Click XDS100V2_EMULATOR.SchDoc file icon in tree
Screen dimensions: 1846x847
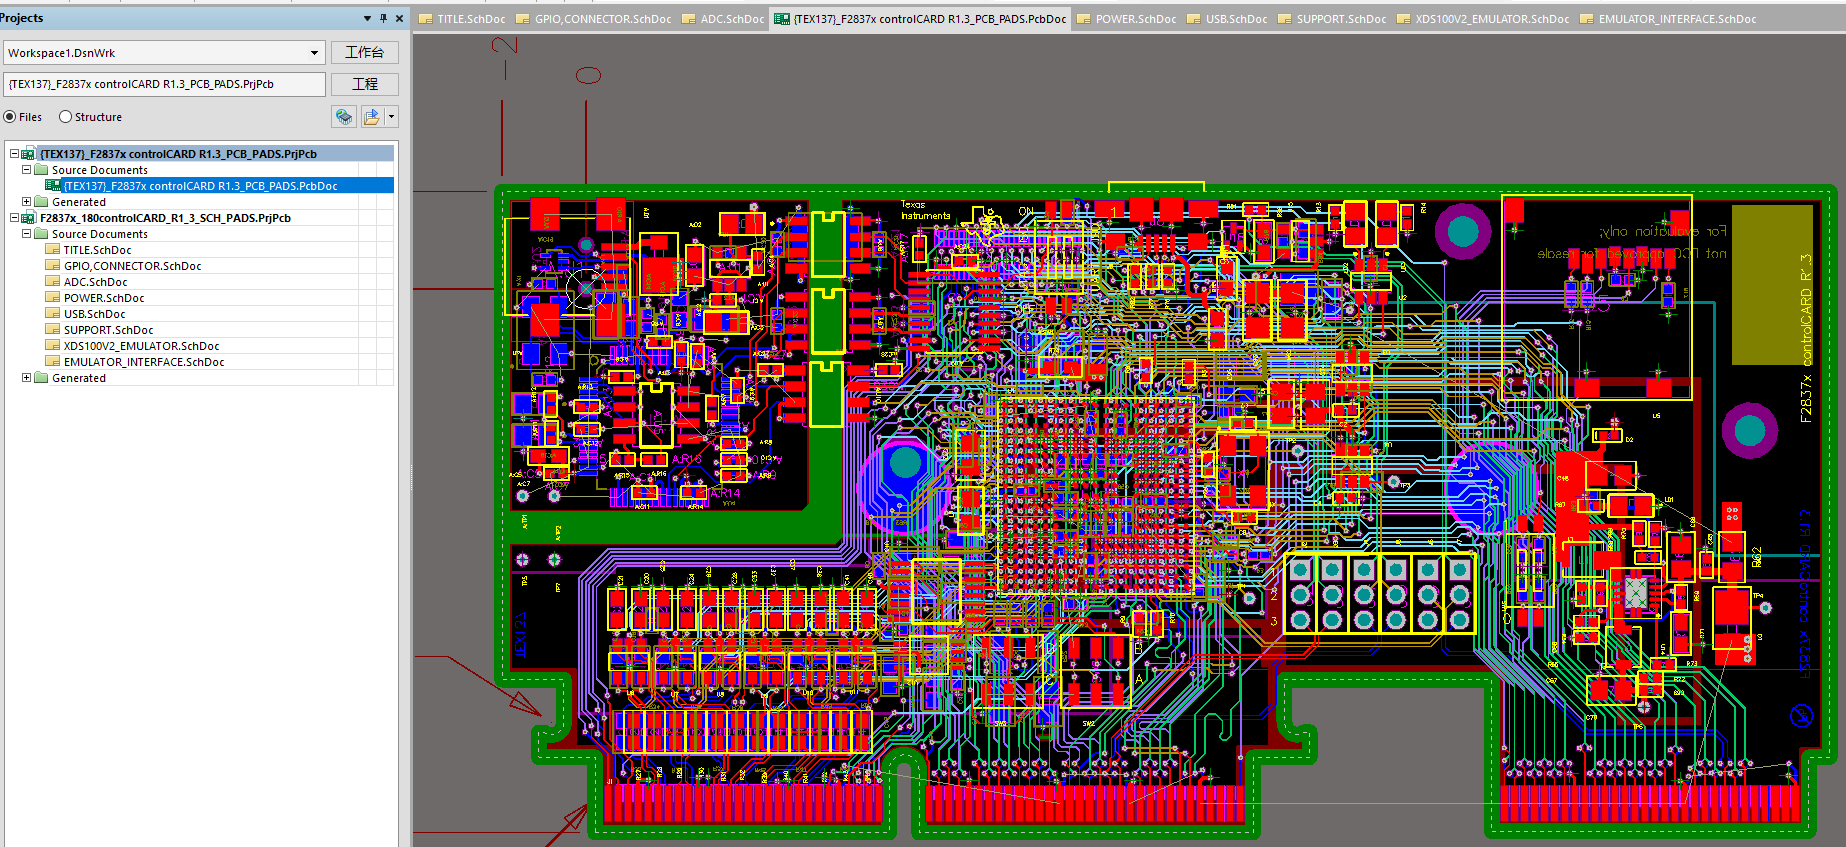[53, 346]
